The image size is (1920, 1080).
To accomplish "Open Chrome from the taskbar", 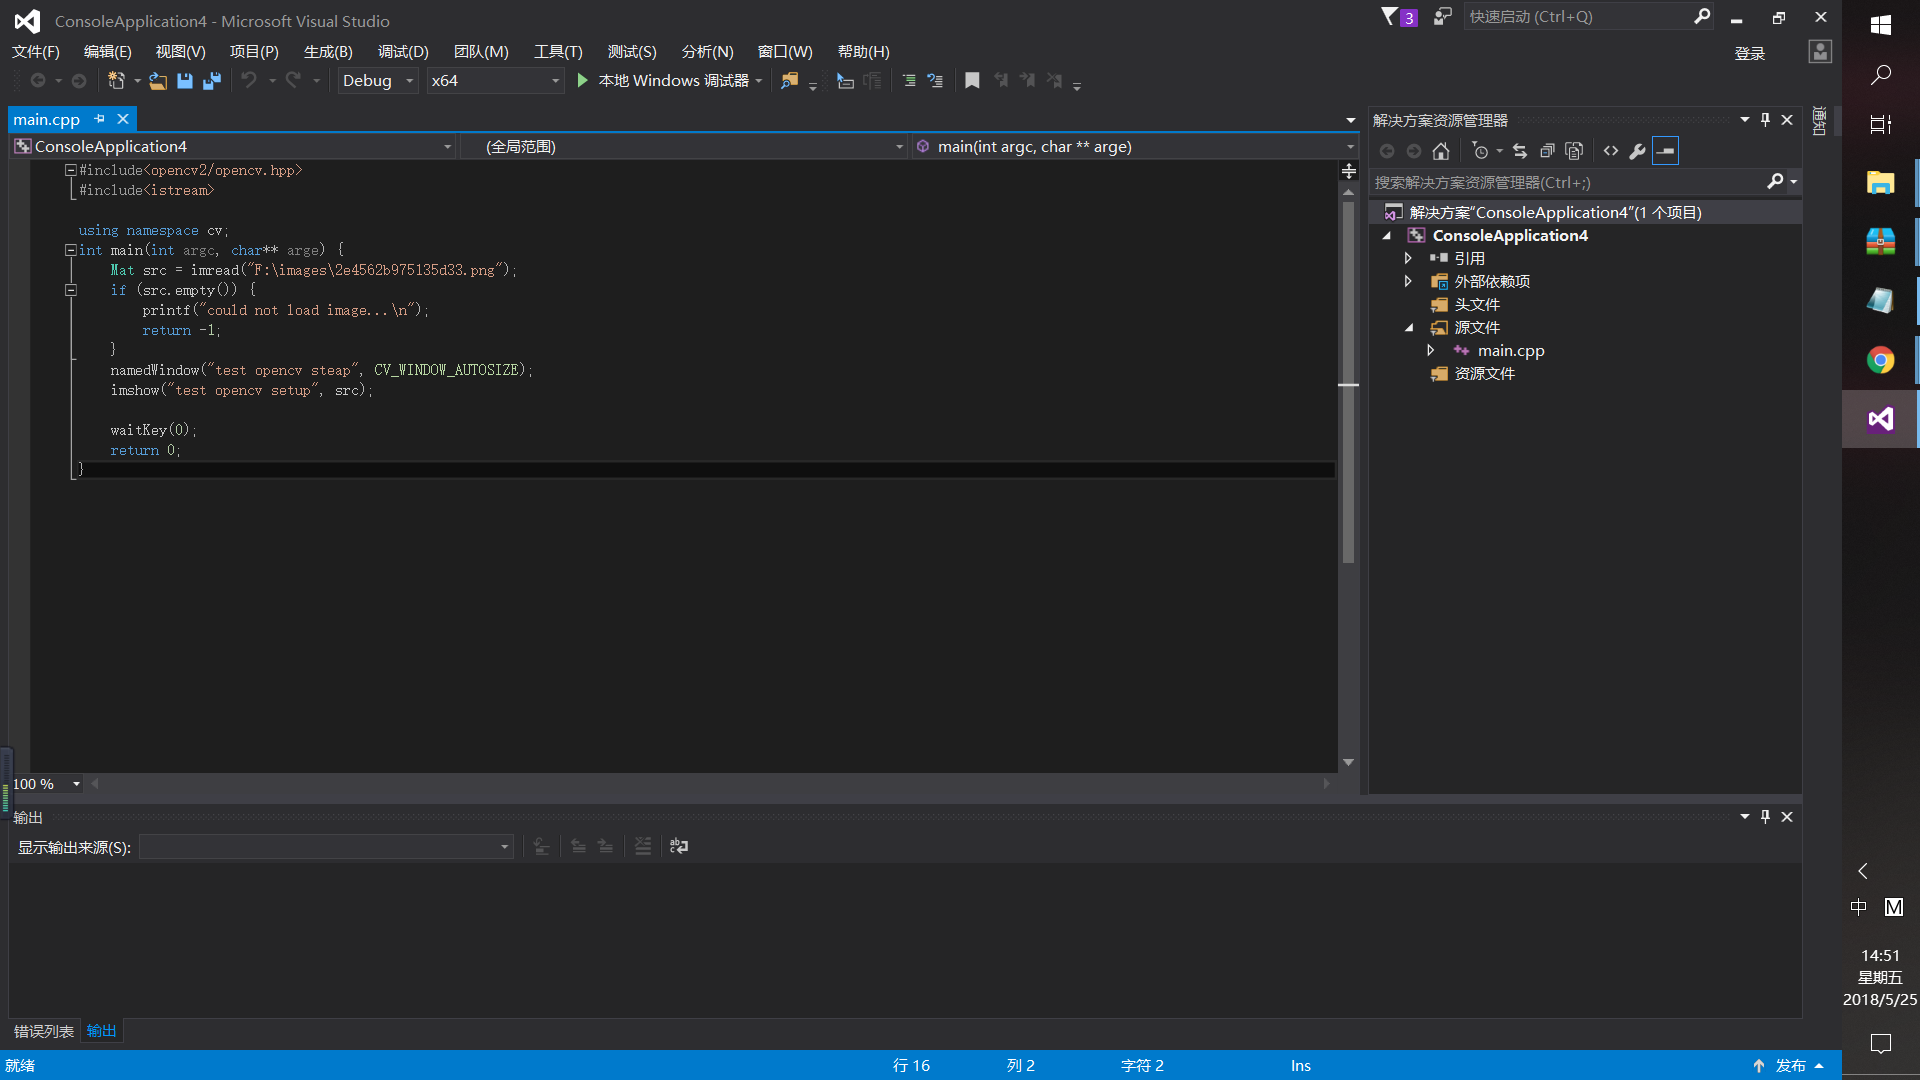I will point(1881,360).
